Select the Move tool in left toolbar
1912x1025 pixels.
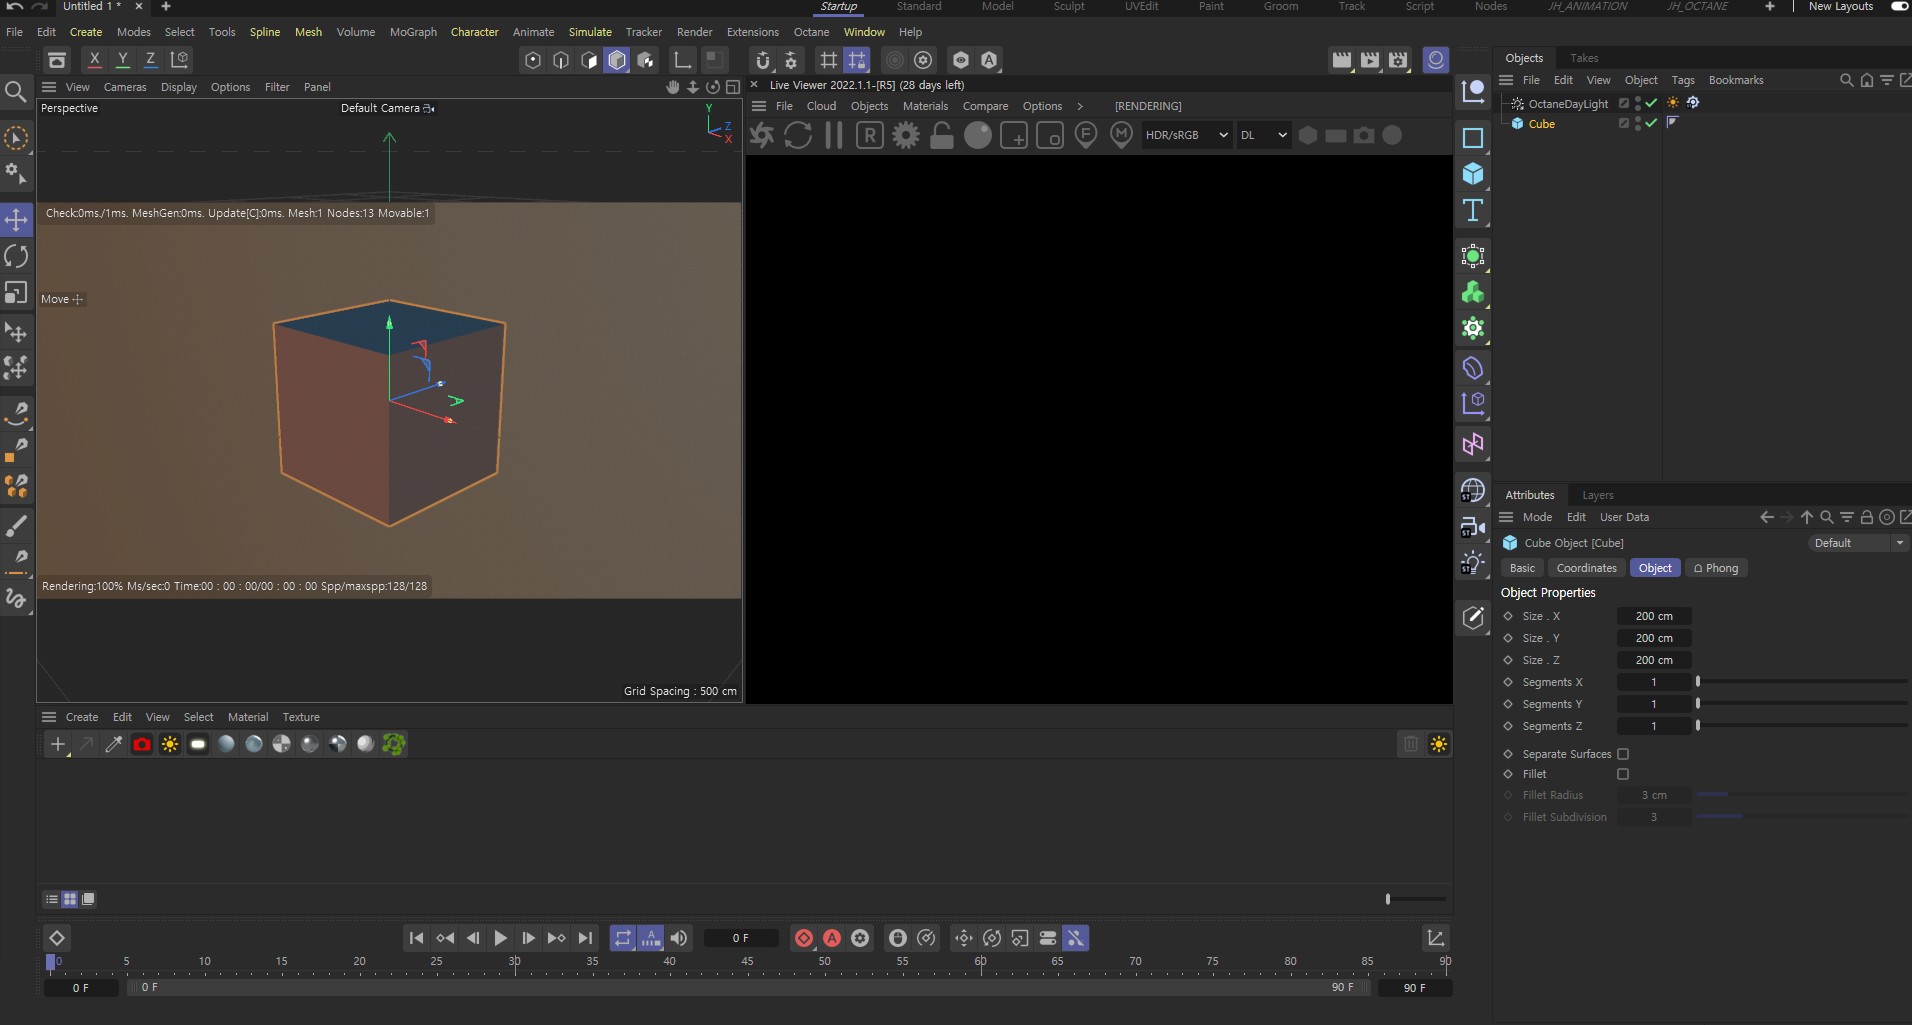point(16,220)
